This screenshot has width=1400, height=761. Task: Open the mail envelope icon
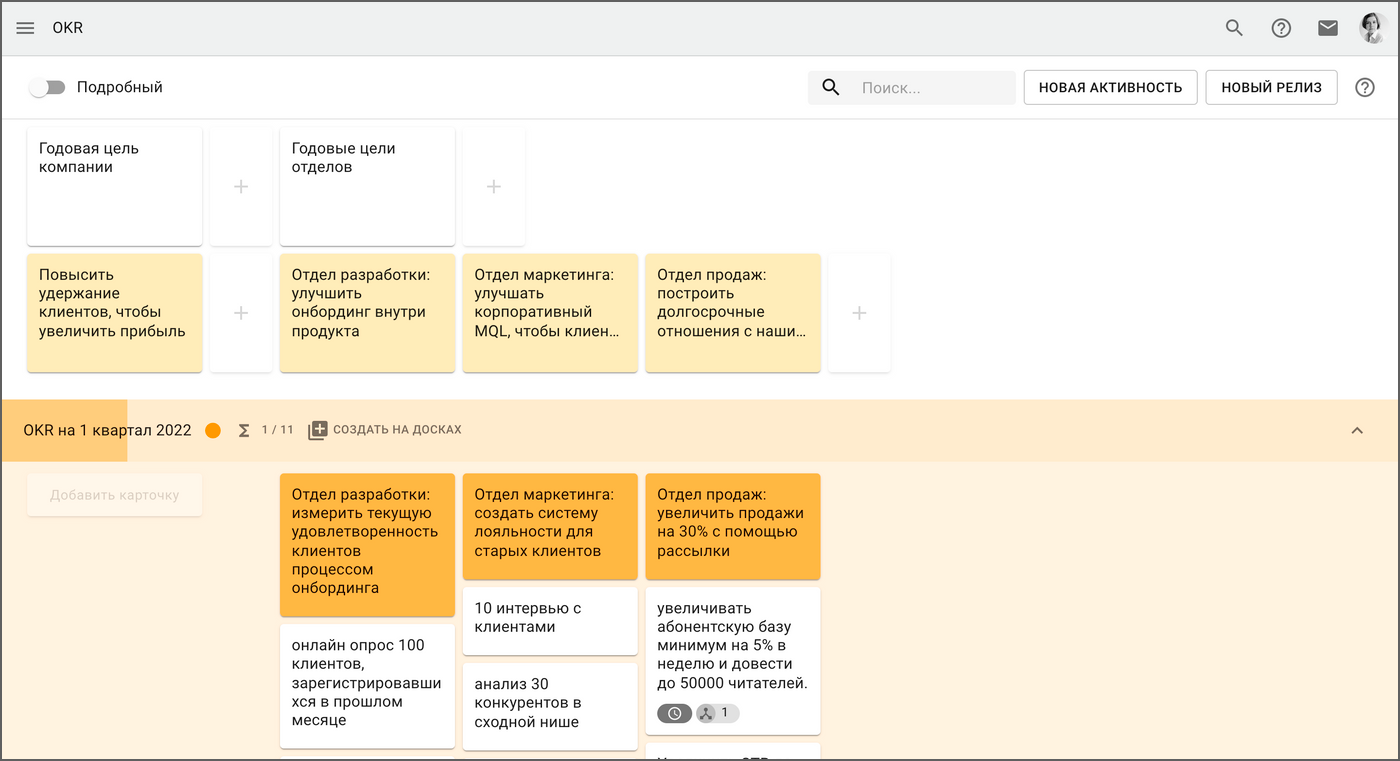coord(1328,28)
